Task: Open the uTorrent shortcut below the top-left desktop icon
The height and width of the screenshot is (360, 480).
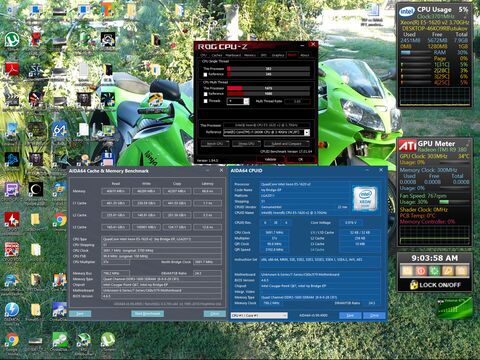Action: [12, 40]
